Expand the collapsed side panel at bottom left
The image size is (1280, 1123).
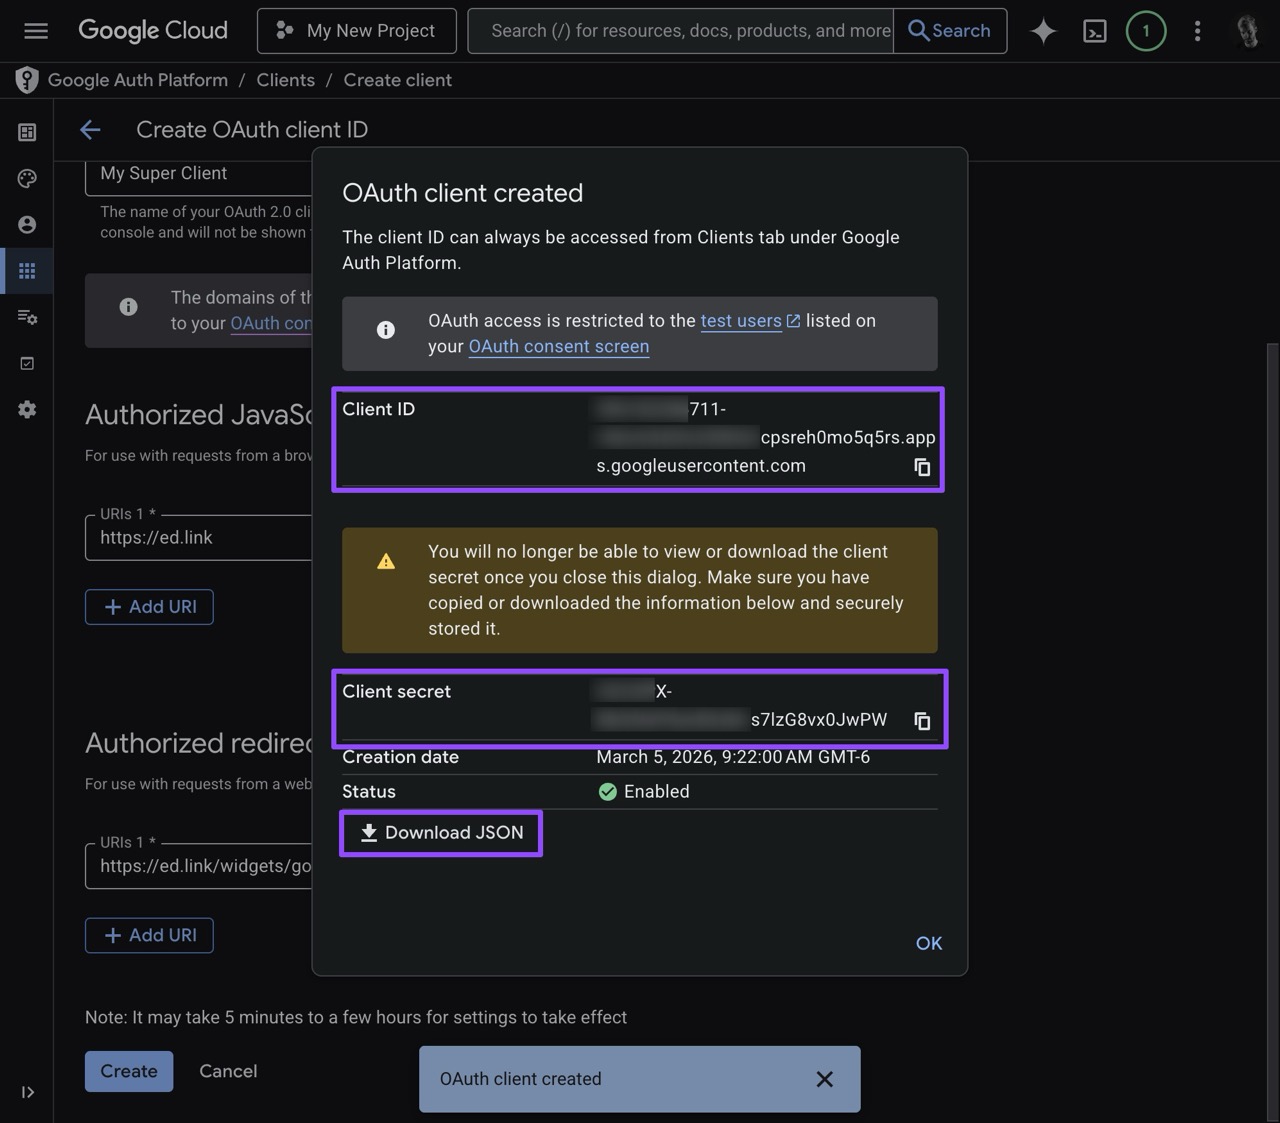[x=28, y=1092]
